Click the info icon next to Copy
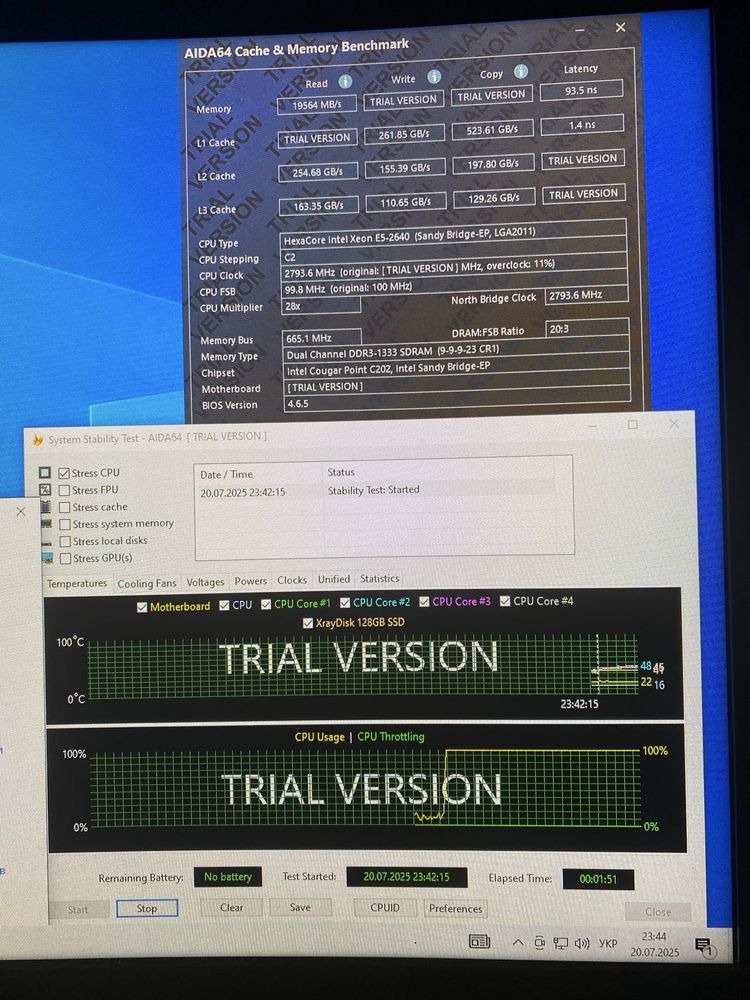This screenshot has height=1000, width=750. pos(521,71)
